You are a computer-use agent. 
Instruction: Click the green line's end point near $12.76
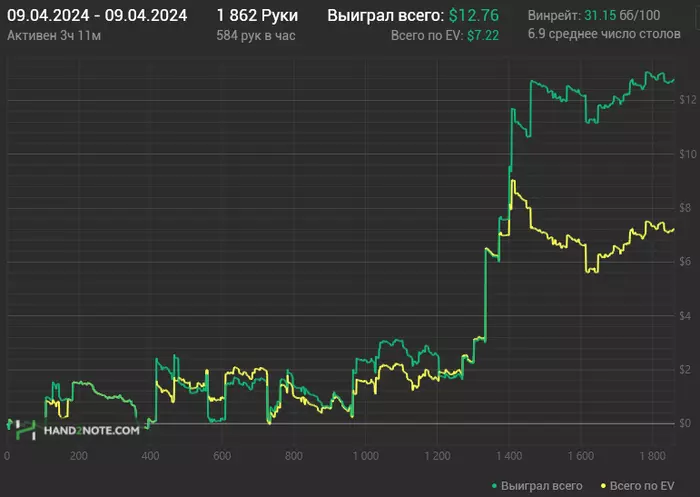[674, 80]
